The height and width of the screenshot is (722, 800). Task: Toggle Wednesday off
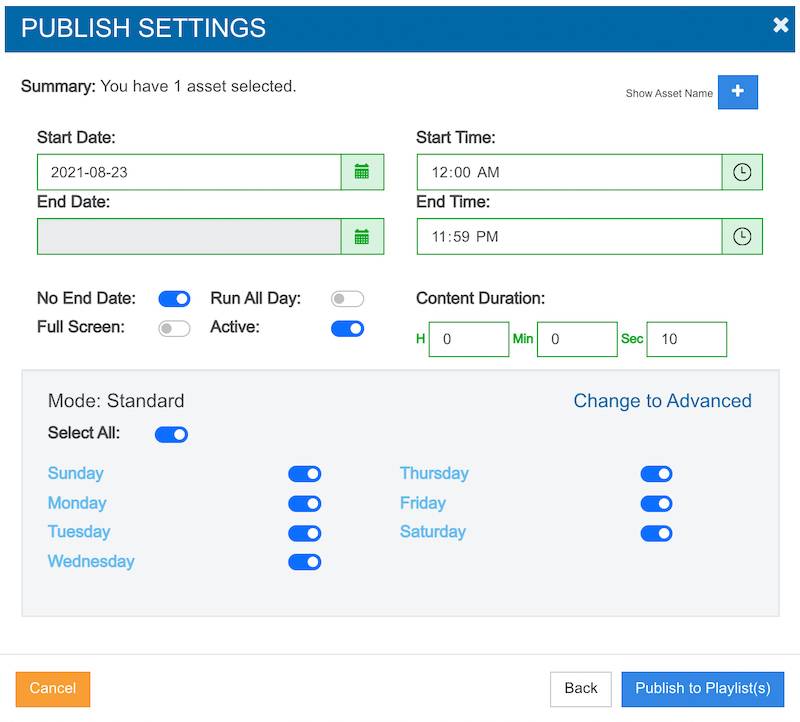[x=304, y=562]
